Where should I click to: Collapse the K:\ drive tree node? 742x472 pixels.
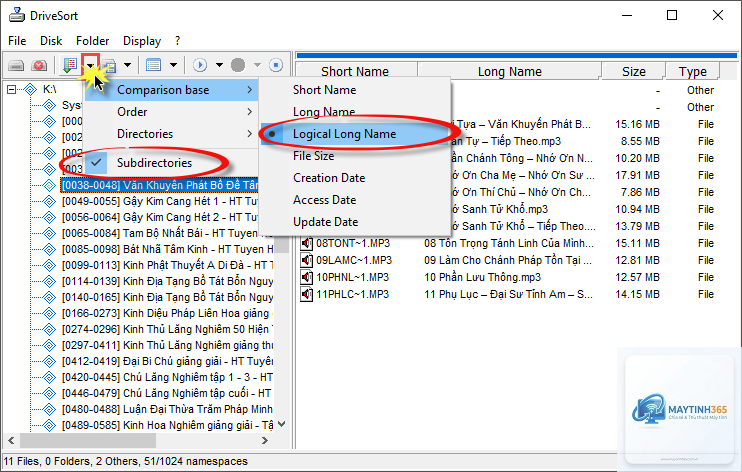click(x=12, y=89)
